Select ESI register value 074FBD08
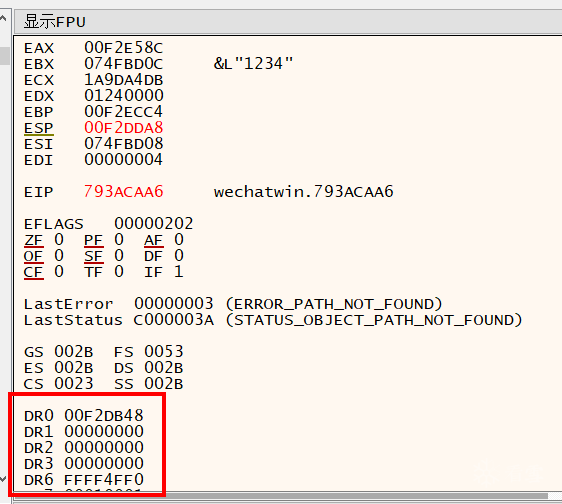This screenshot has height=504, width=562. 124,144
